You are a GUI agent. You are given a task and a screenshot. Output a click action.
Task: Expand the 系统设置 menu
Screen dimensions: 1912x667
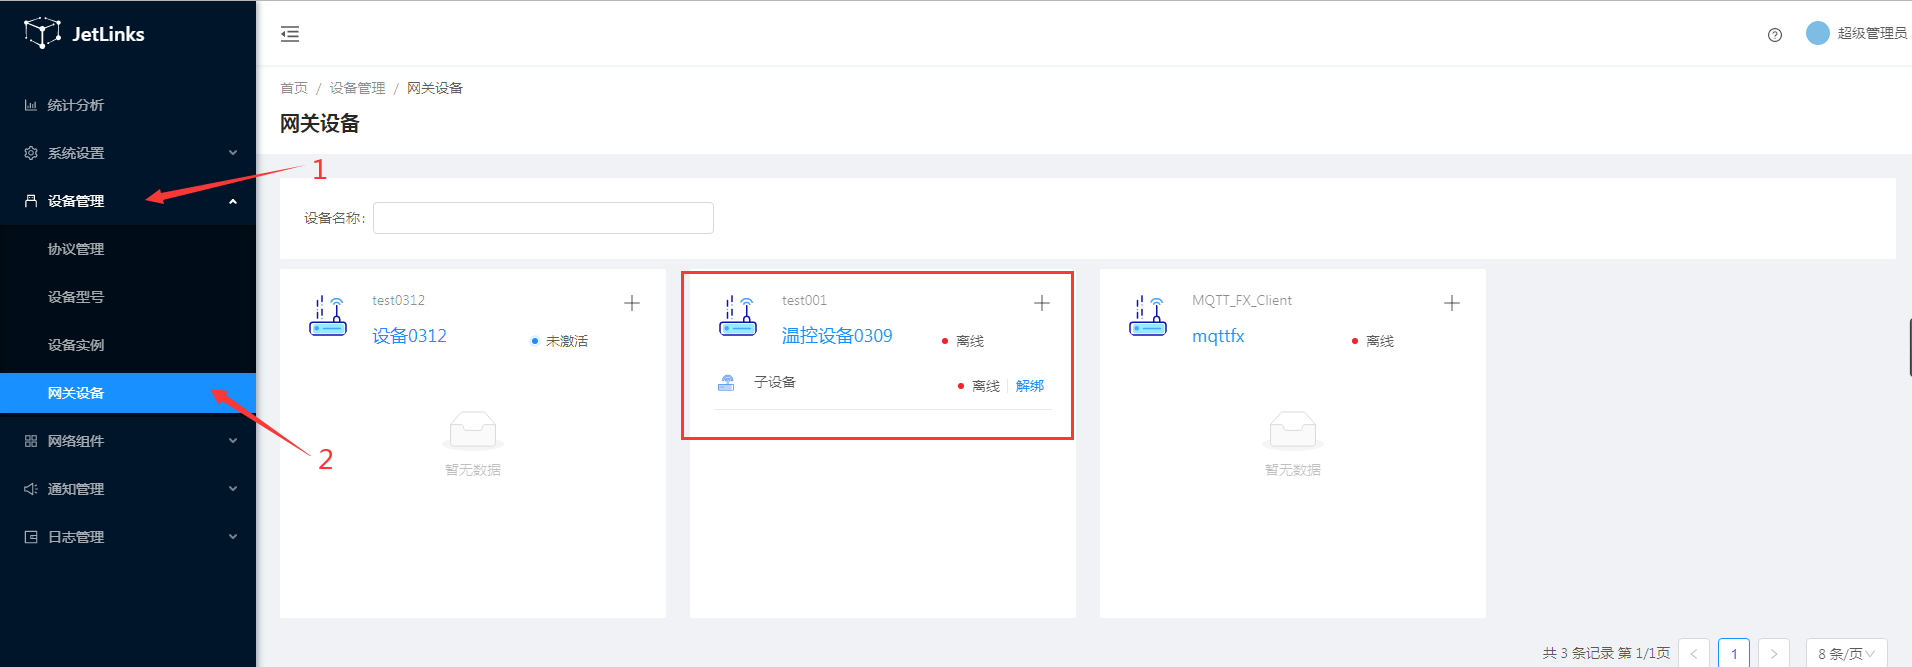point(128,153)
